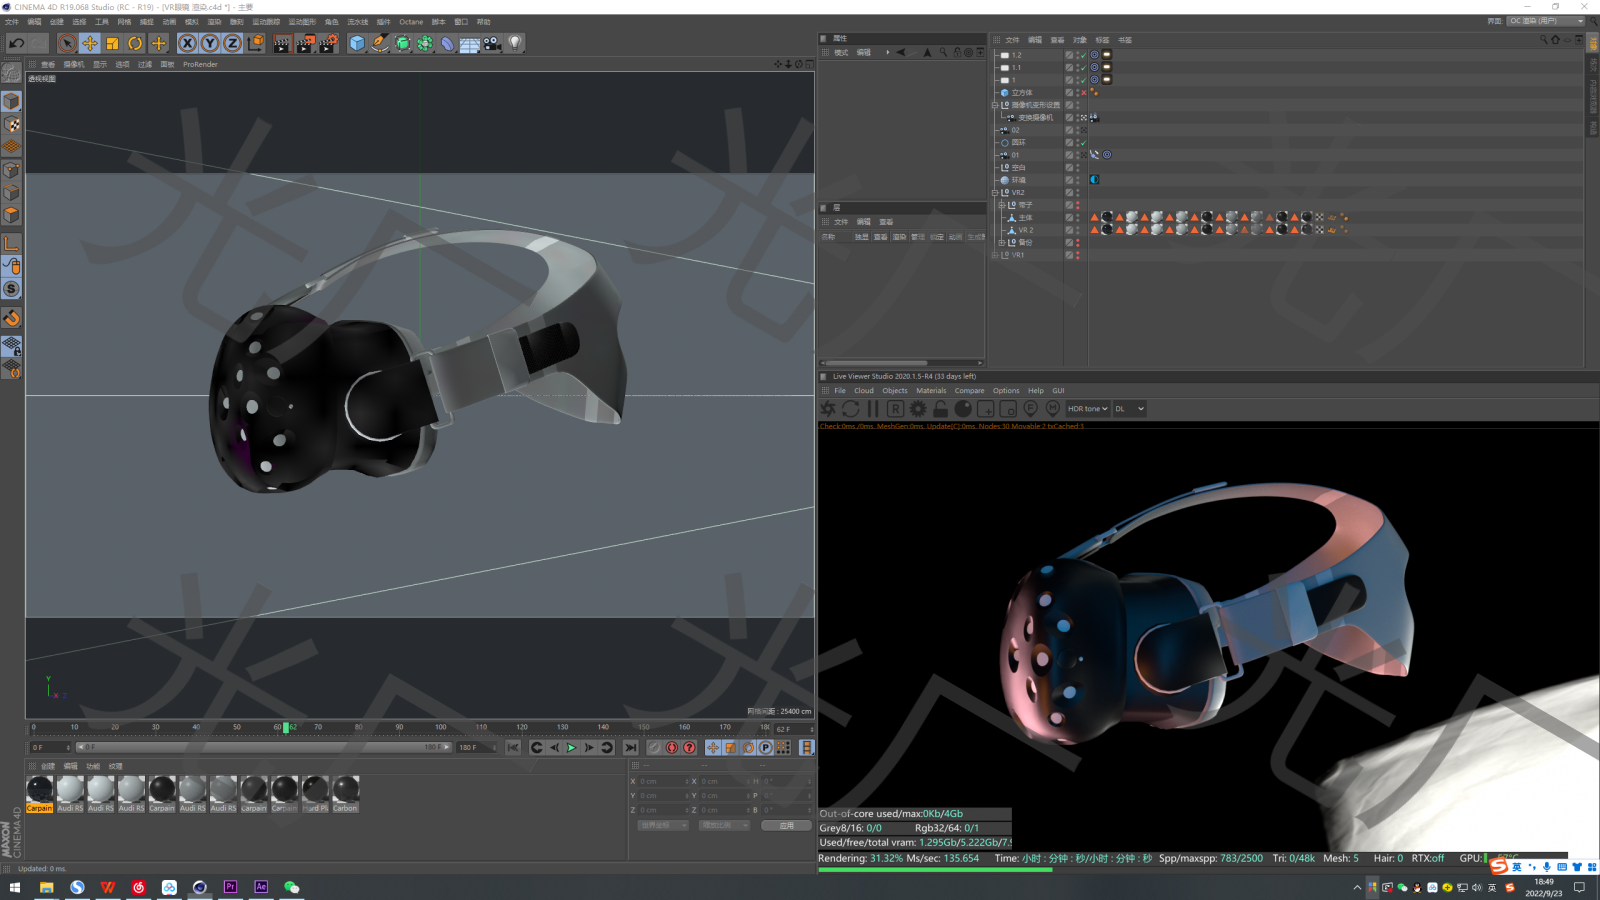Image resolution: width=1600 pixels, height=900 pixels.
Task: Click the Cube primitive icon
Action: tap(357, 43)
